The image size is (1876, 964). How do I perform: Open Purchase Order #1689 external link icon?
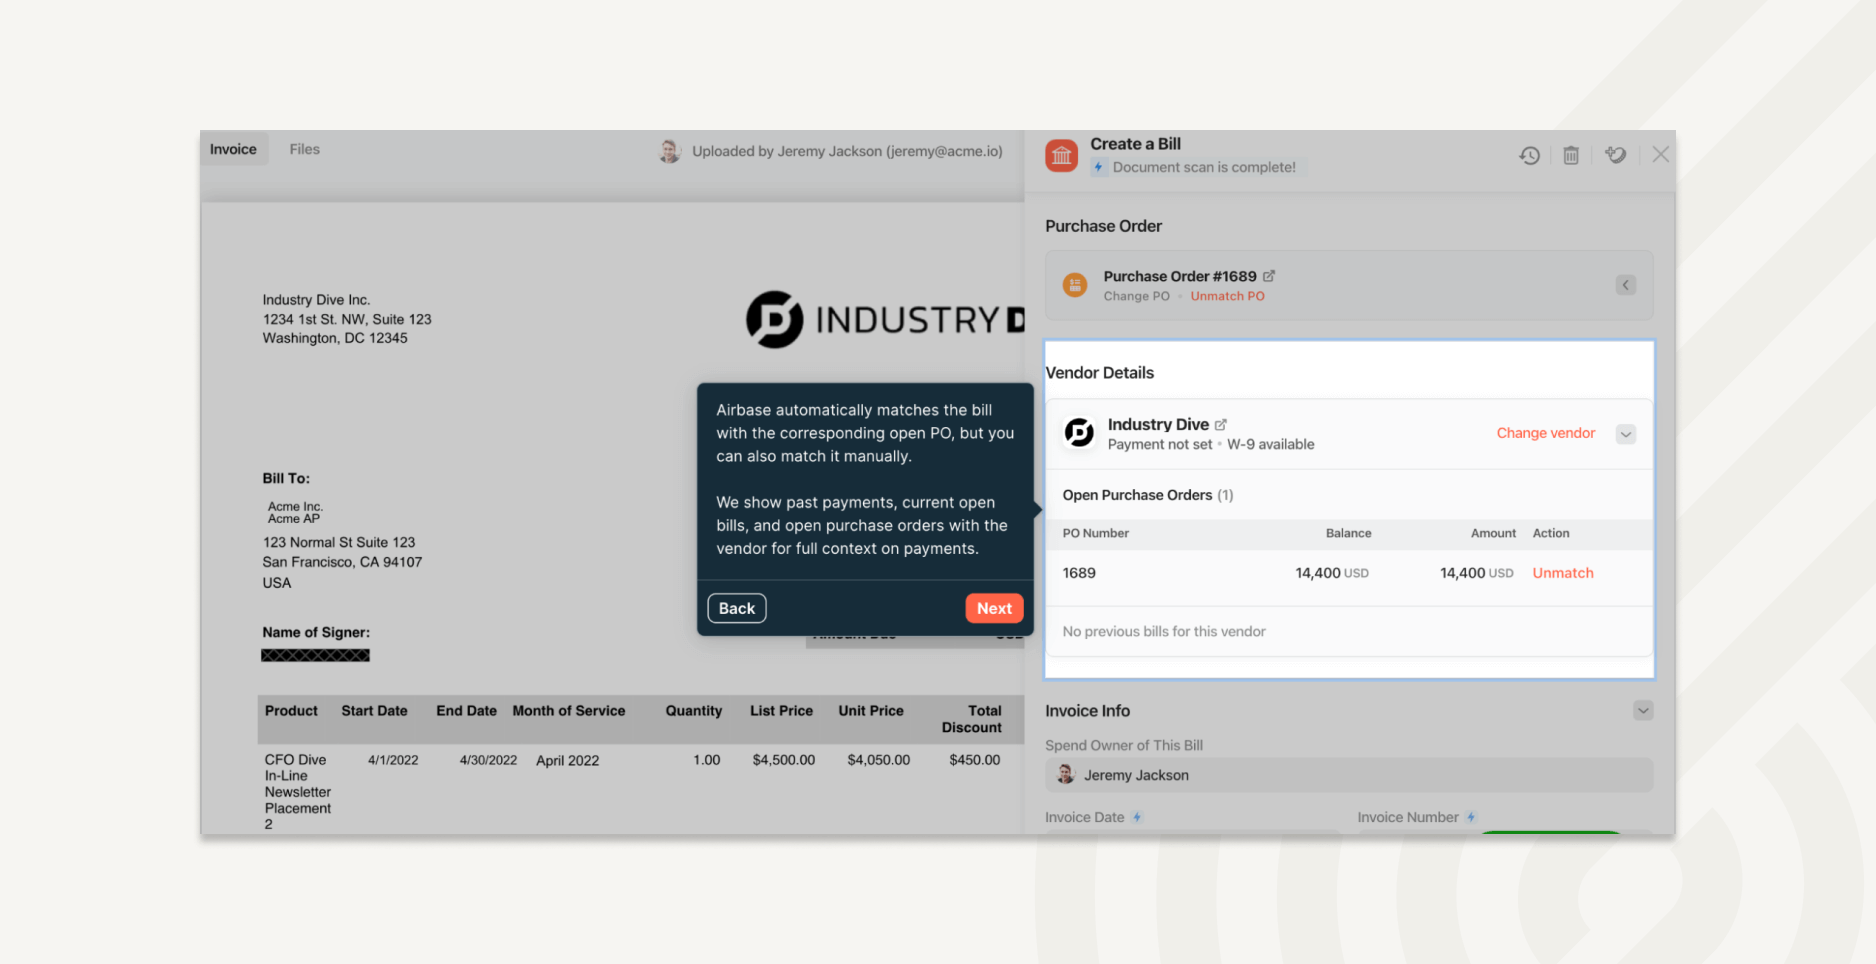pos(1269,276)
